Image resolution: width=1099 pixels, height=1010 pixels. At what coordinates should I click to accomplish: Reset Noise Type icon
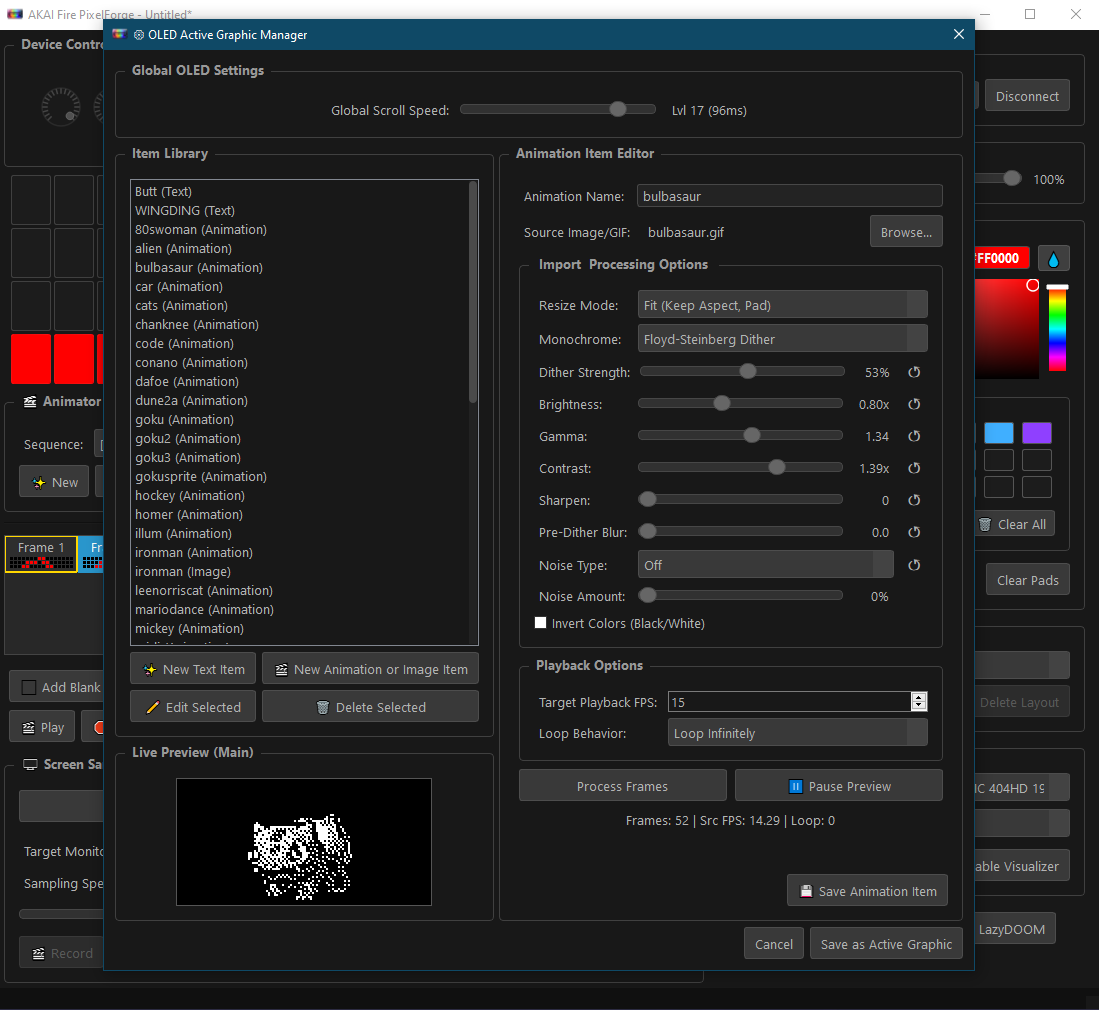click(914, 566)
